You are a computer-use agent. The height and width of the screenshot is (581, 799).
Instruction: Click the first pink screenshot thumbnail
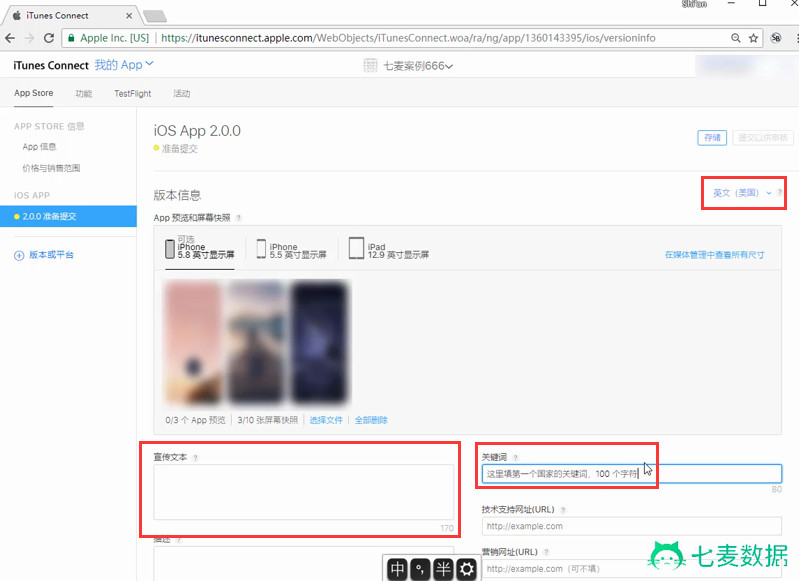point(193,342)
